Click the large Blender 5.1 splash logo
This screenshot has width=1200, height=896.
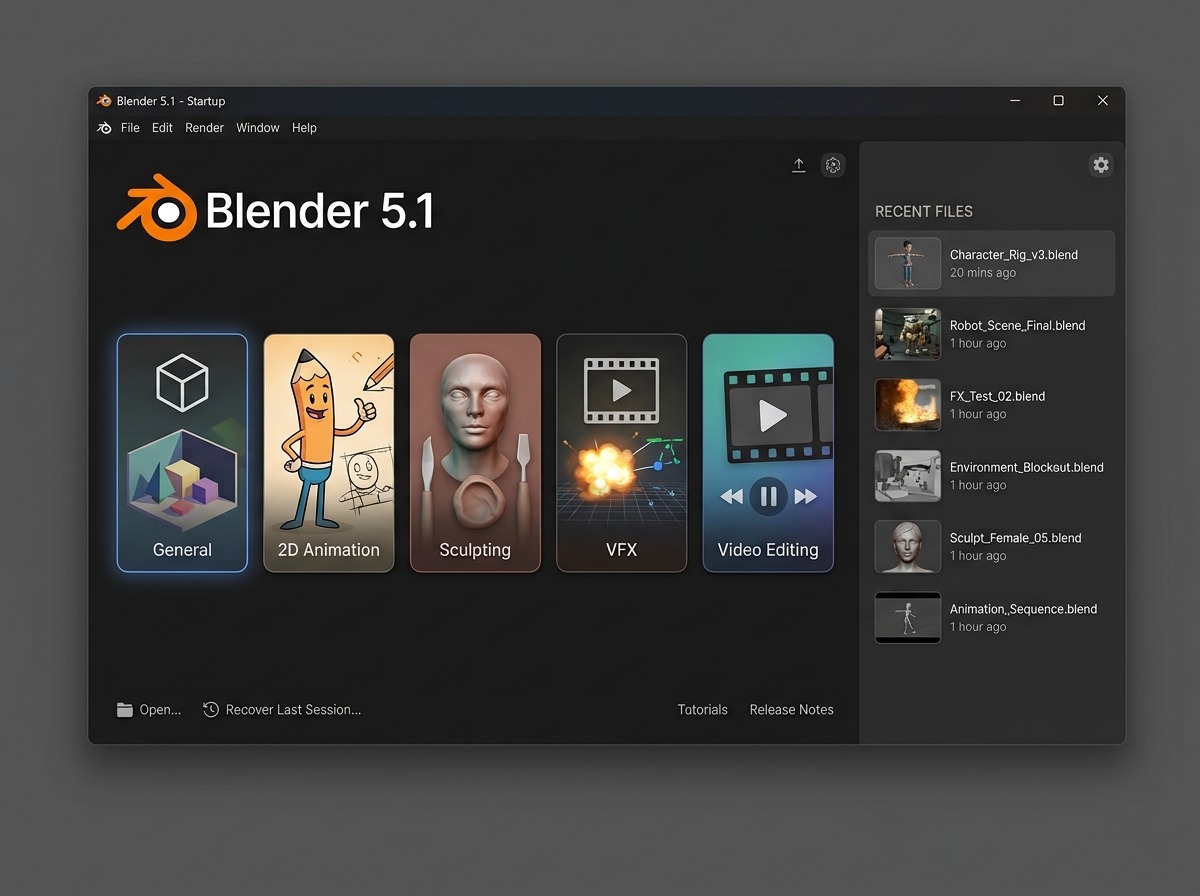tap(275, 210)
